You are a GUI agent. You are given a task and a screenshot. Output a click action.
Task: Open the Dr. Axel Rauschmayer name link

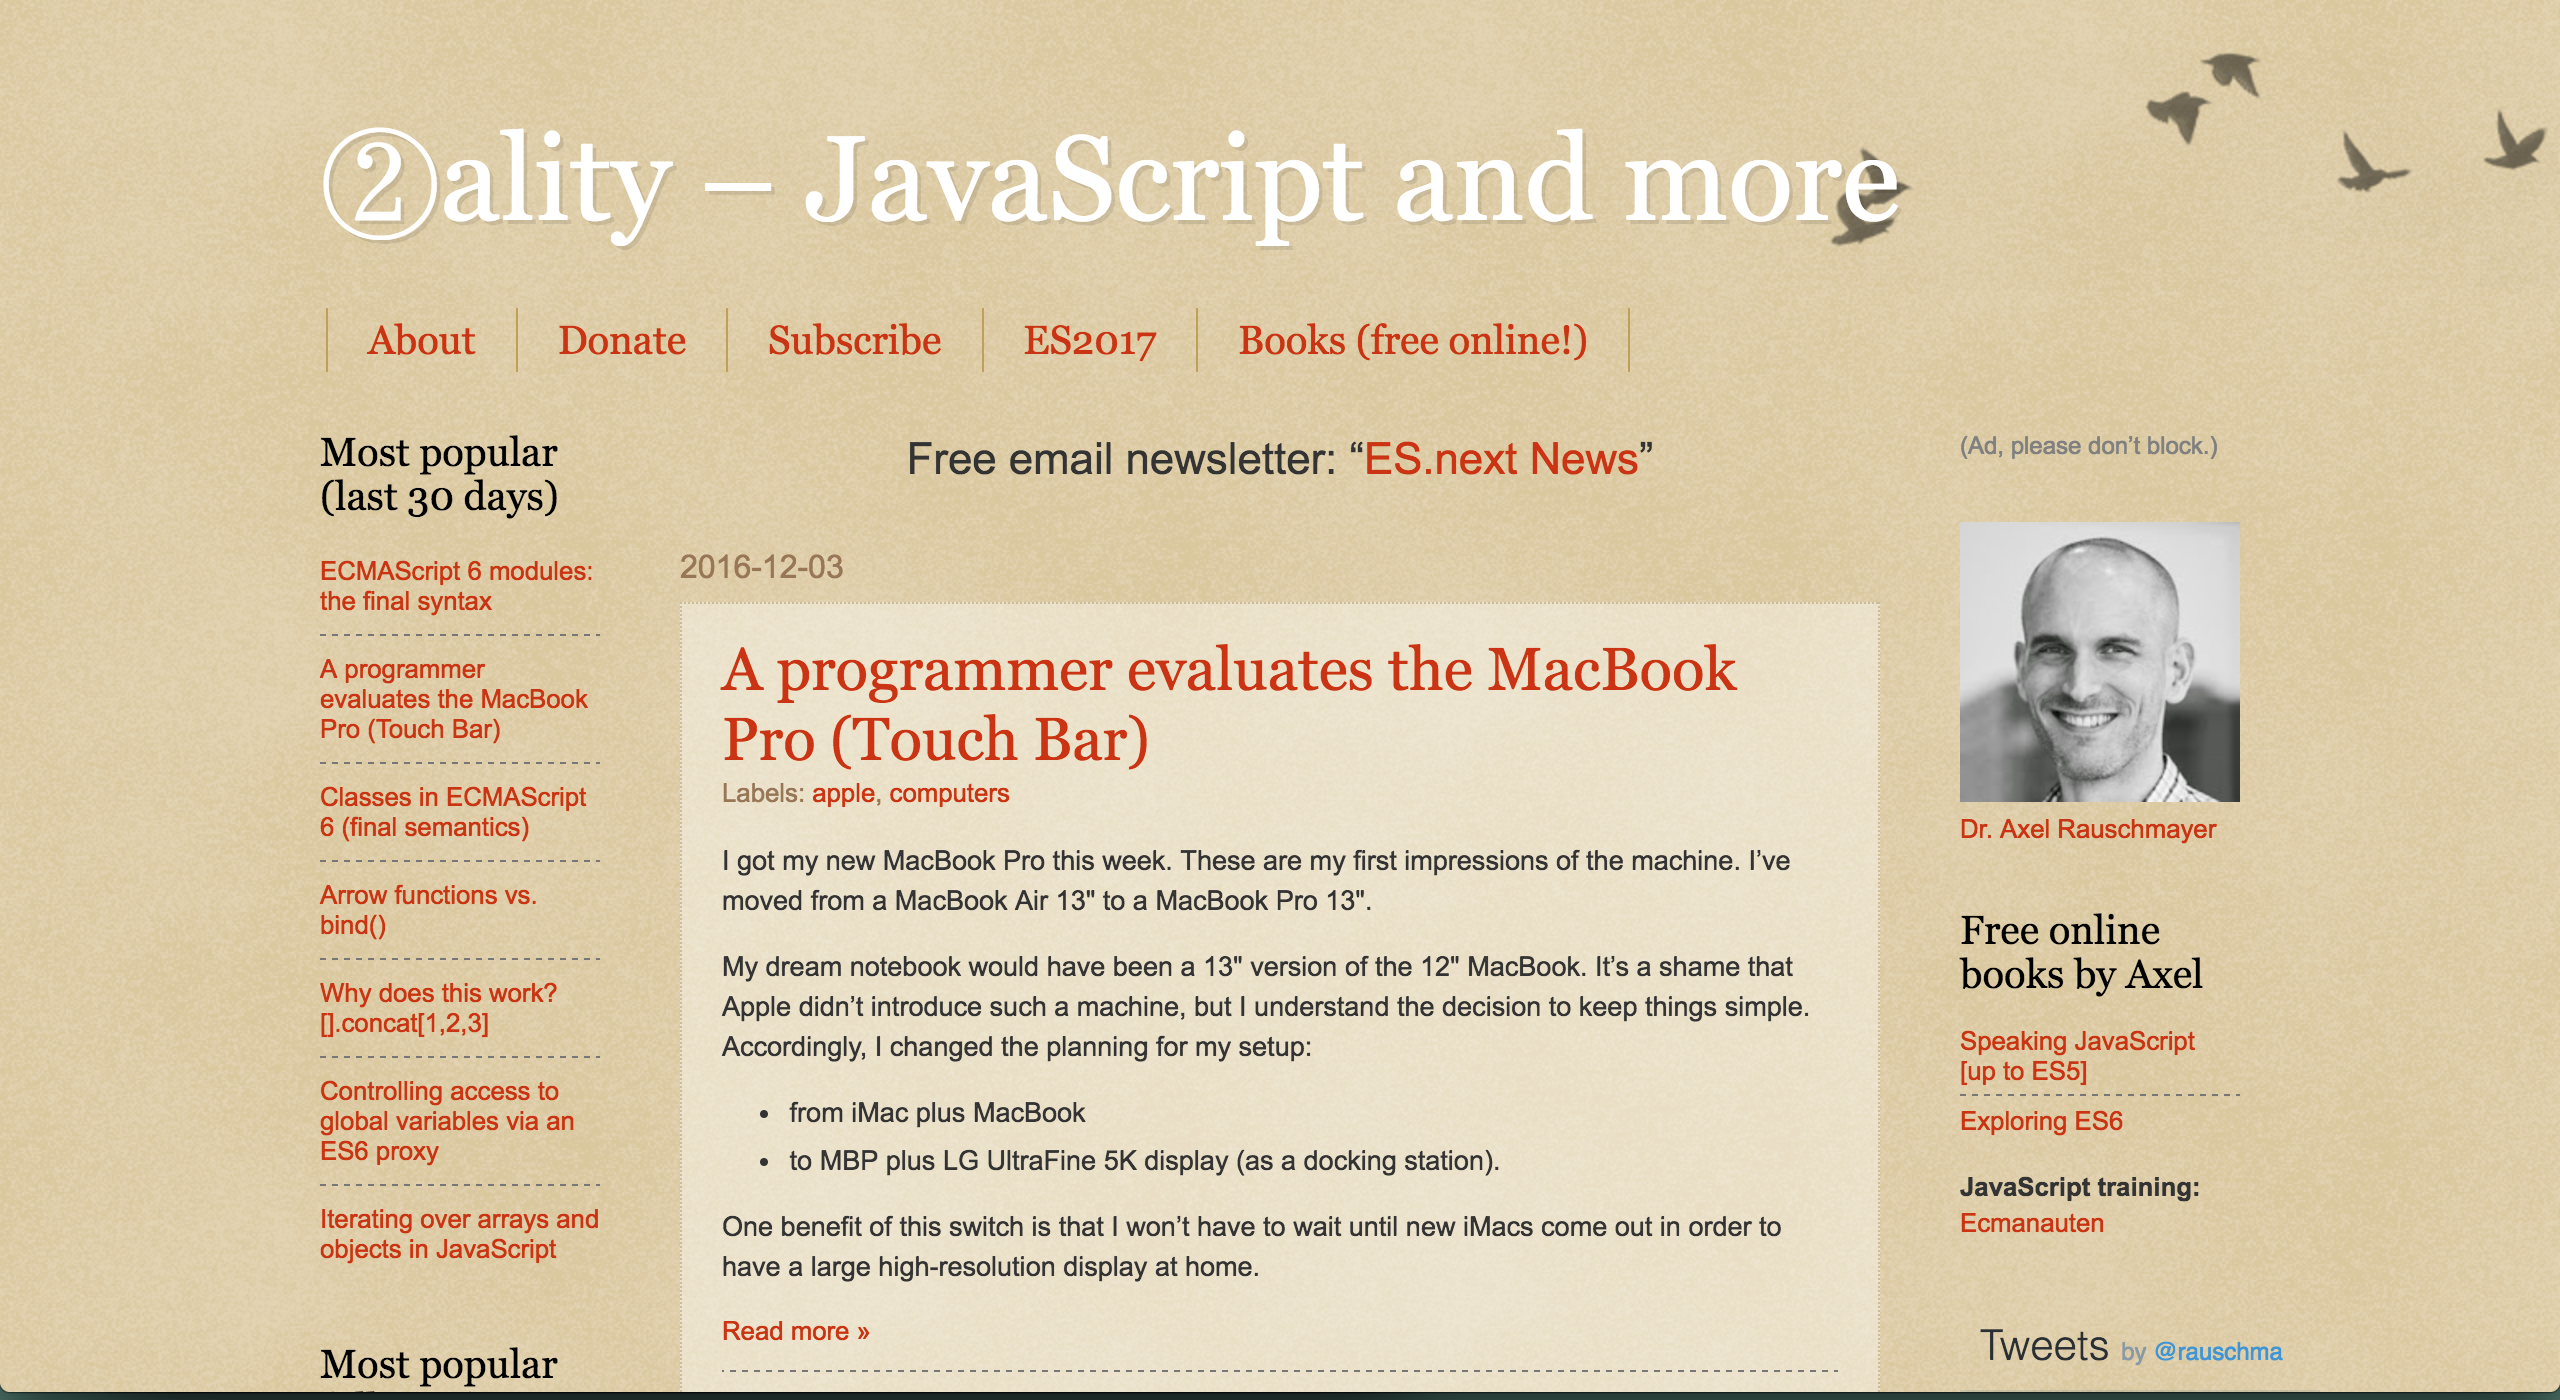click(x=2088, y=829)
